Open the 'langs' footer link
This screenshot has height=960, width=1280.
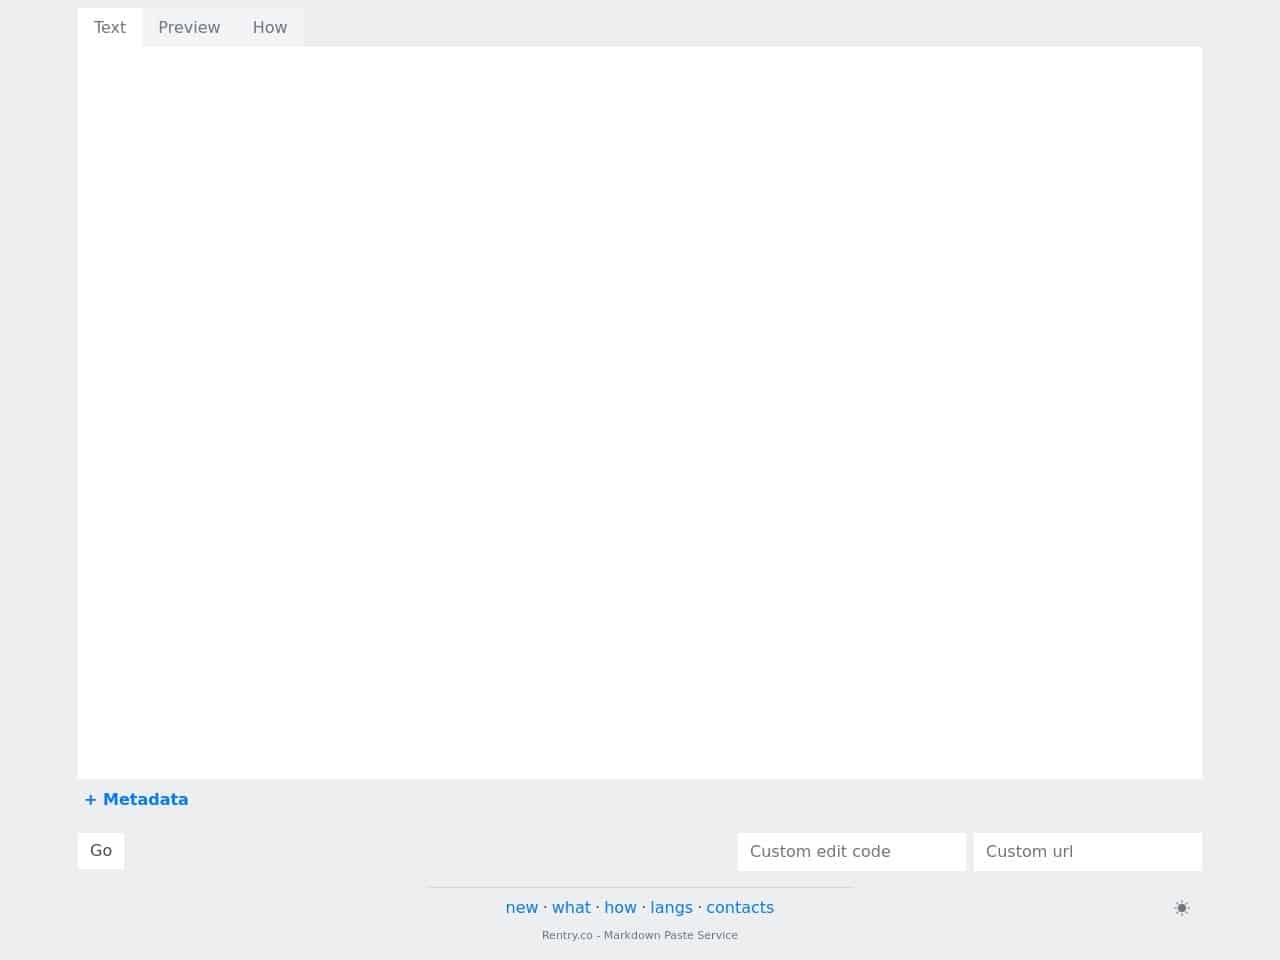click(x=671, y=907)
